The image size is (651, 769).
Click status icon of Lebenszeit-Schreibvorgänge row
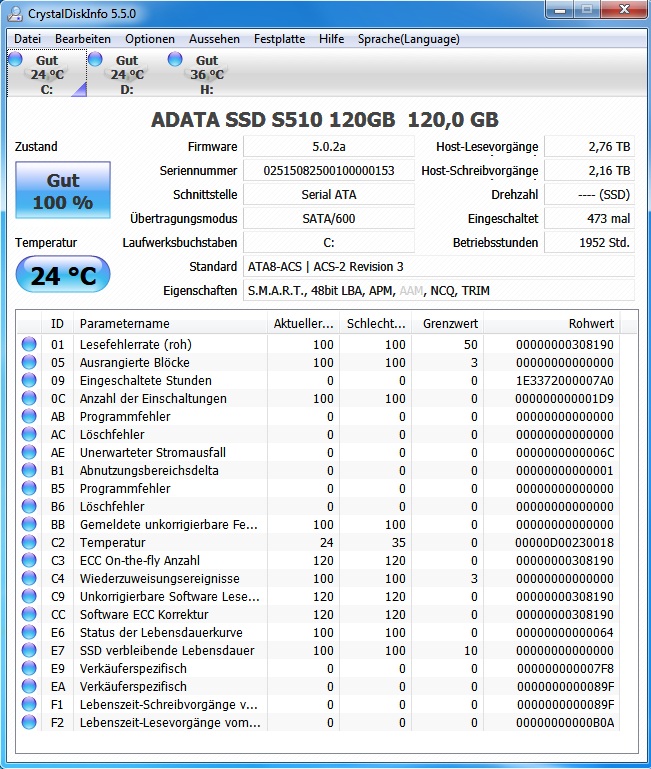pos(29,704)
